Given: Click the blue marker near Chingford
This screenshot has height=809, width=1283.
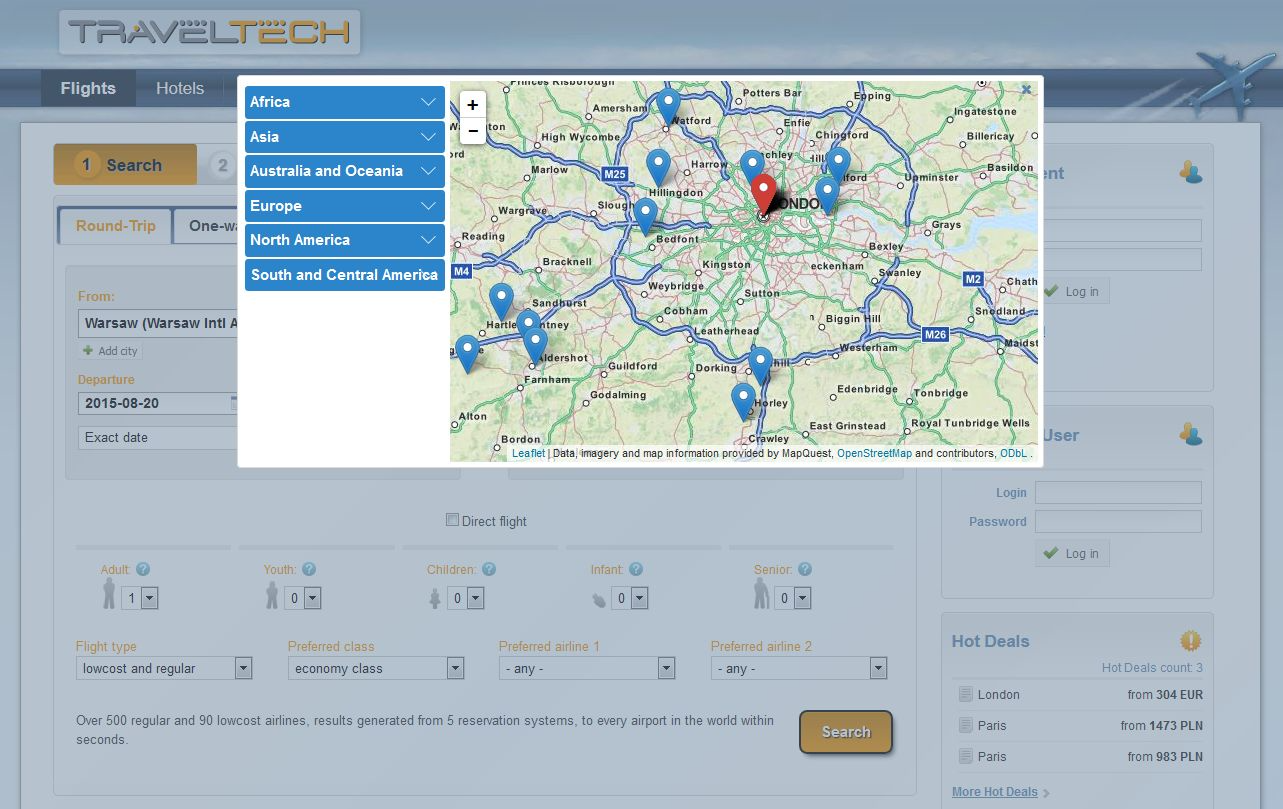Looking at the screenshot, I should 838,166.
